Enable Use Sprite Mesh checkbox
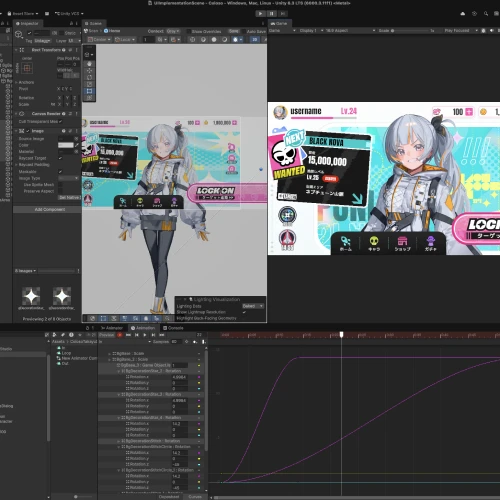The height and width of the screenshot is (500, 500). [x=60, y=185]
